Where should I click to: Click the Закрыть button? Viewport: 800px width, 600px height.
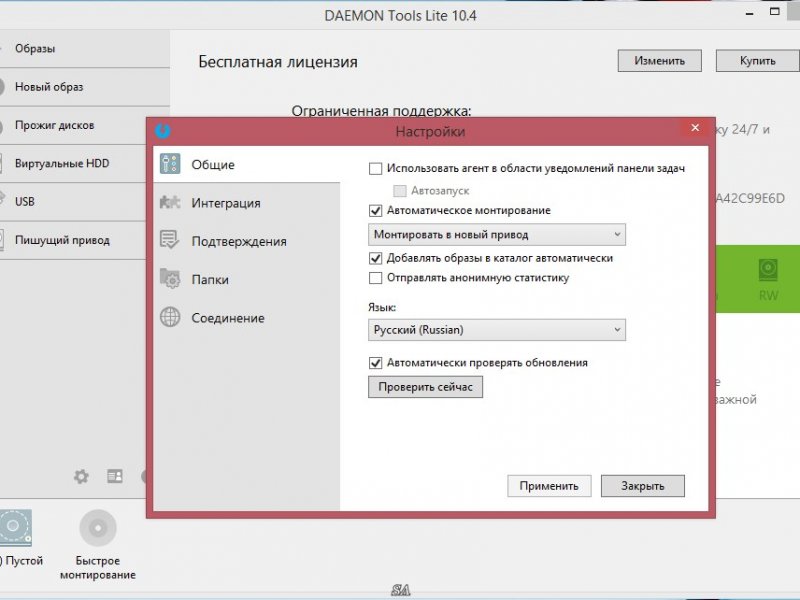(643, 486)
